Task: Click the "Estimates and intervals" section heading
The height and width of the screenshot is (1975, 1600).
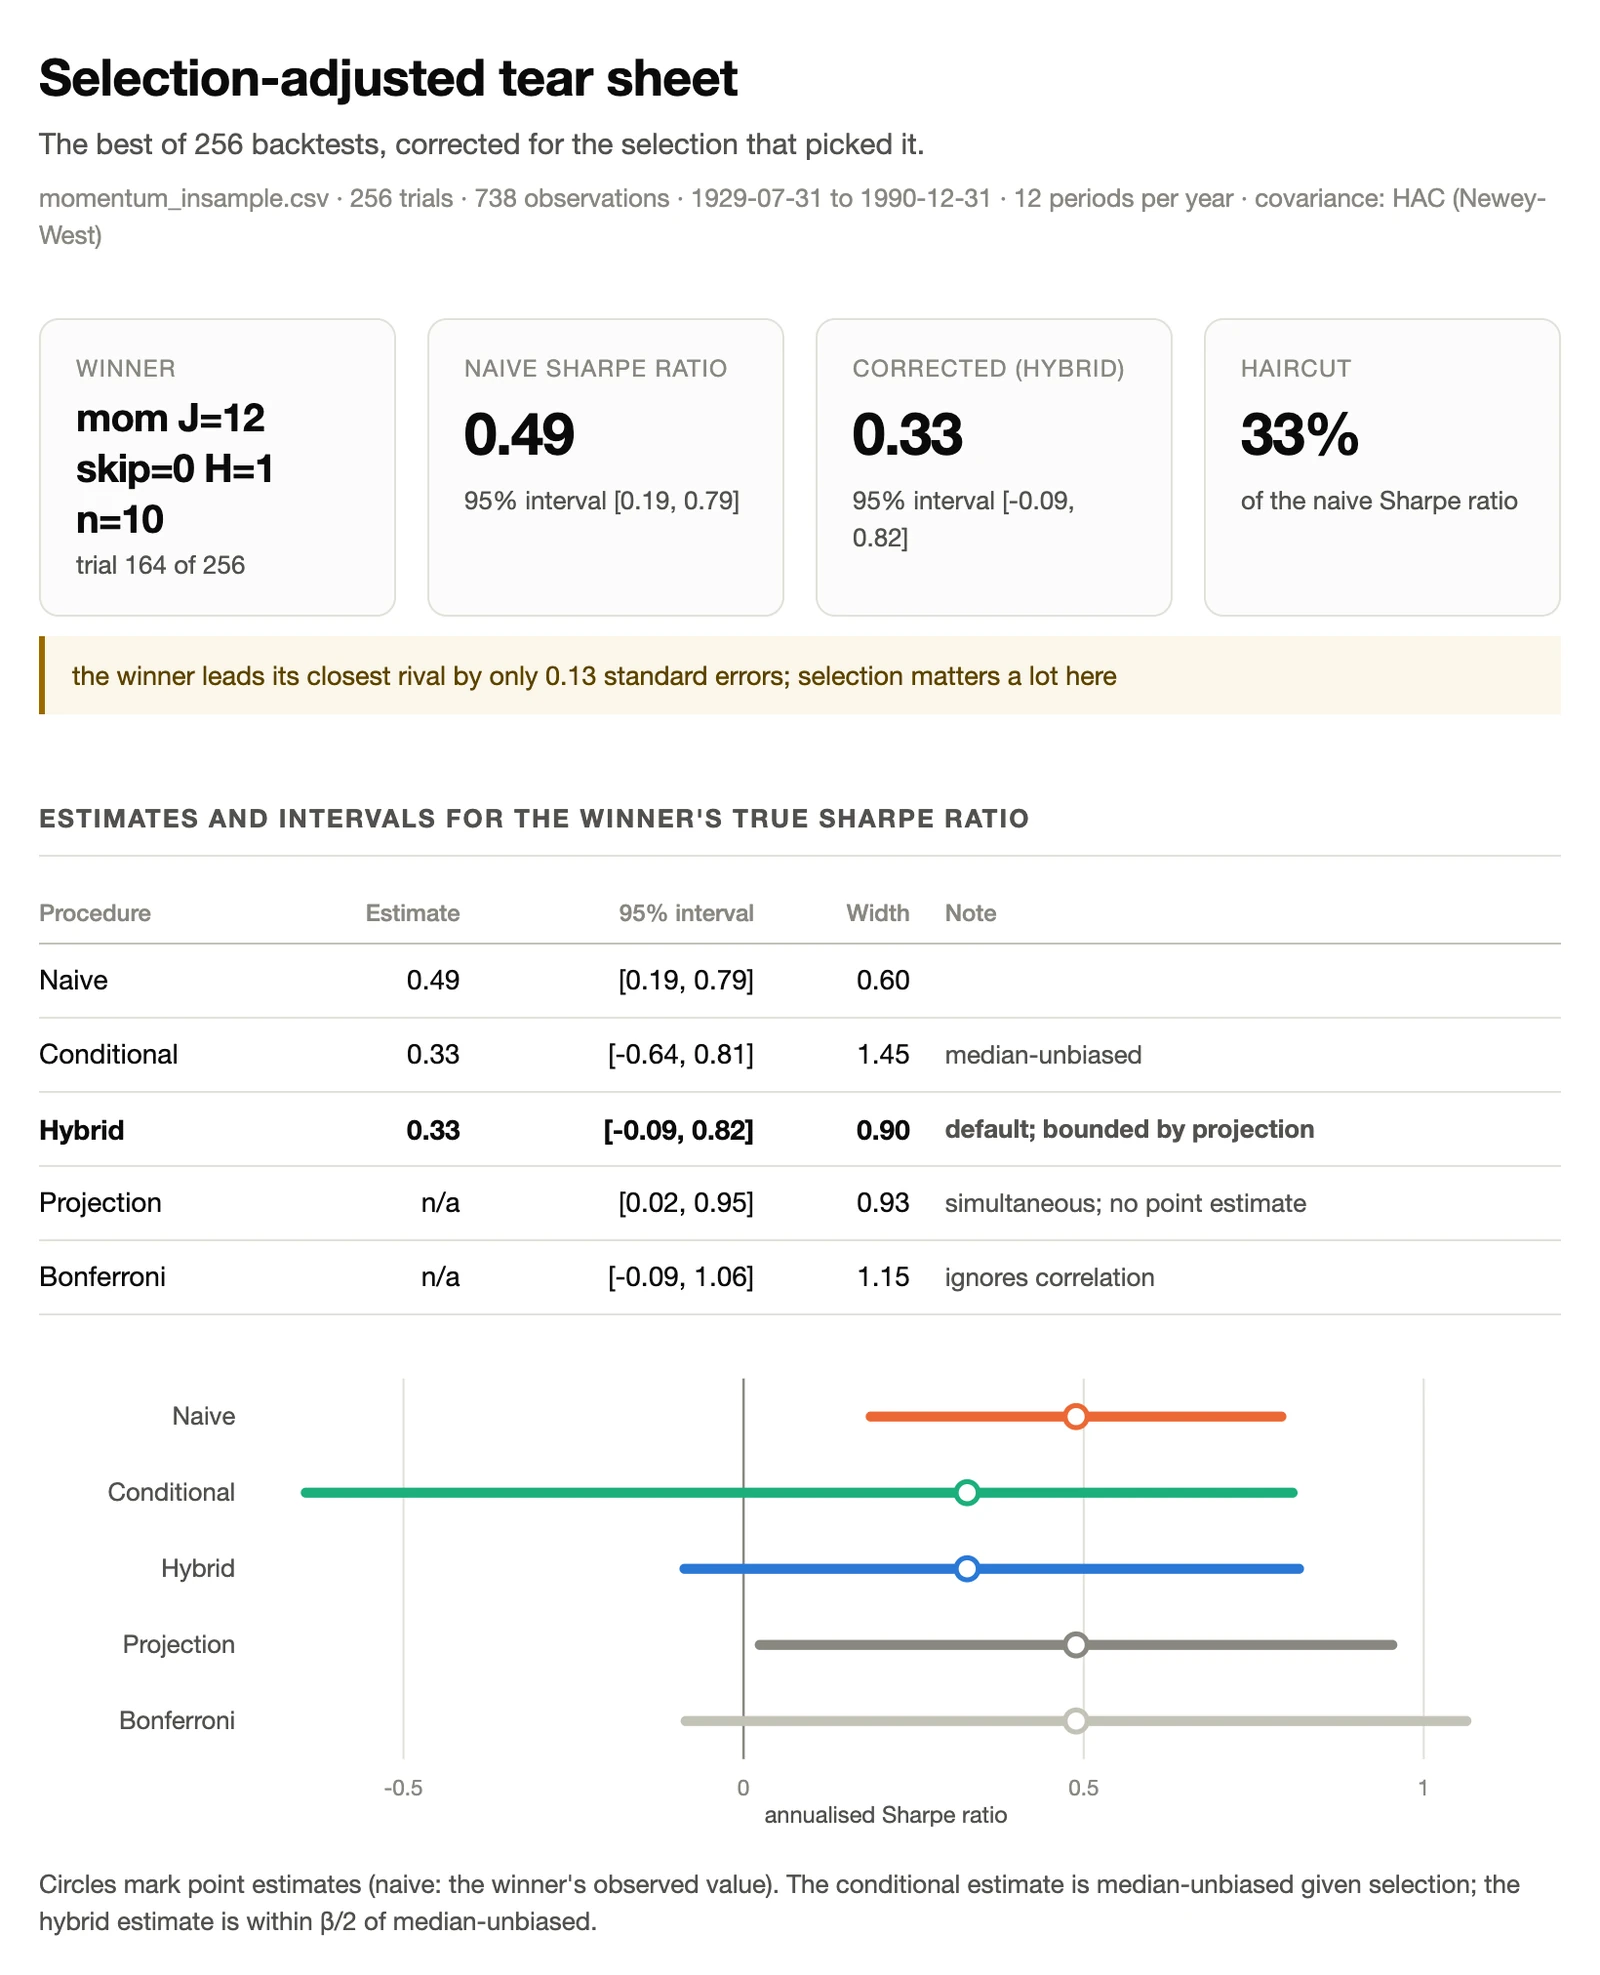Action: point(534,818)
